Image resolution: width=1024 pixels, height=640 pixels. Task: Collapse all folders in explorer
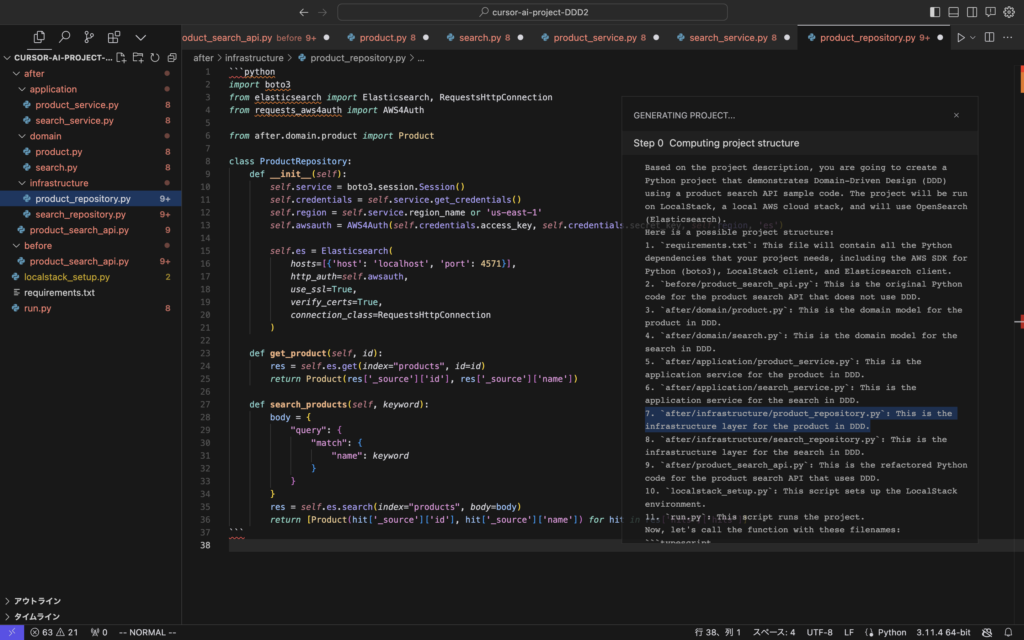[172, 57]
